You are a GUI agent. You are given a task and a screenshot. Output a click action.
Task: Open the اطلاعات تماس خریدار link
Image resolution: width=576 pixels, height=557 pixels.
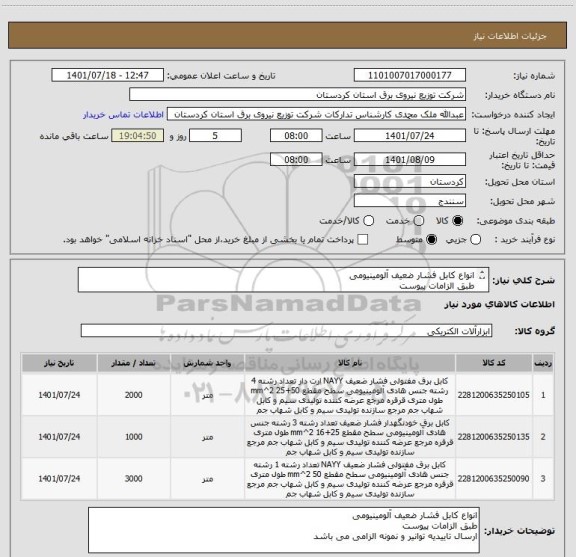(123, 115)
